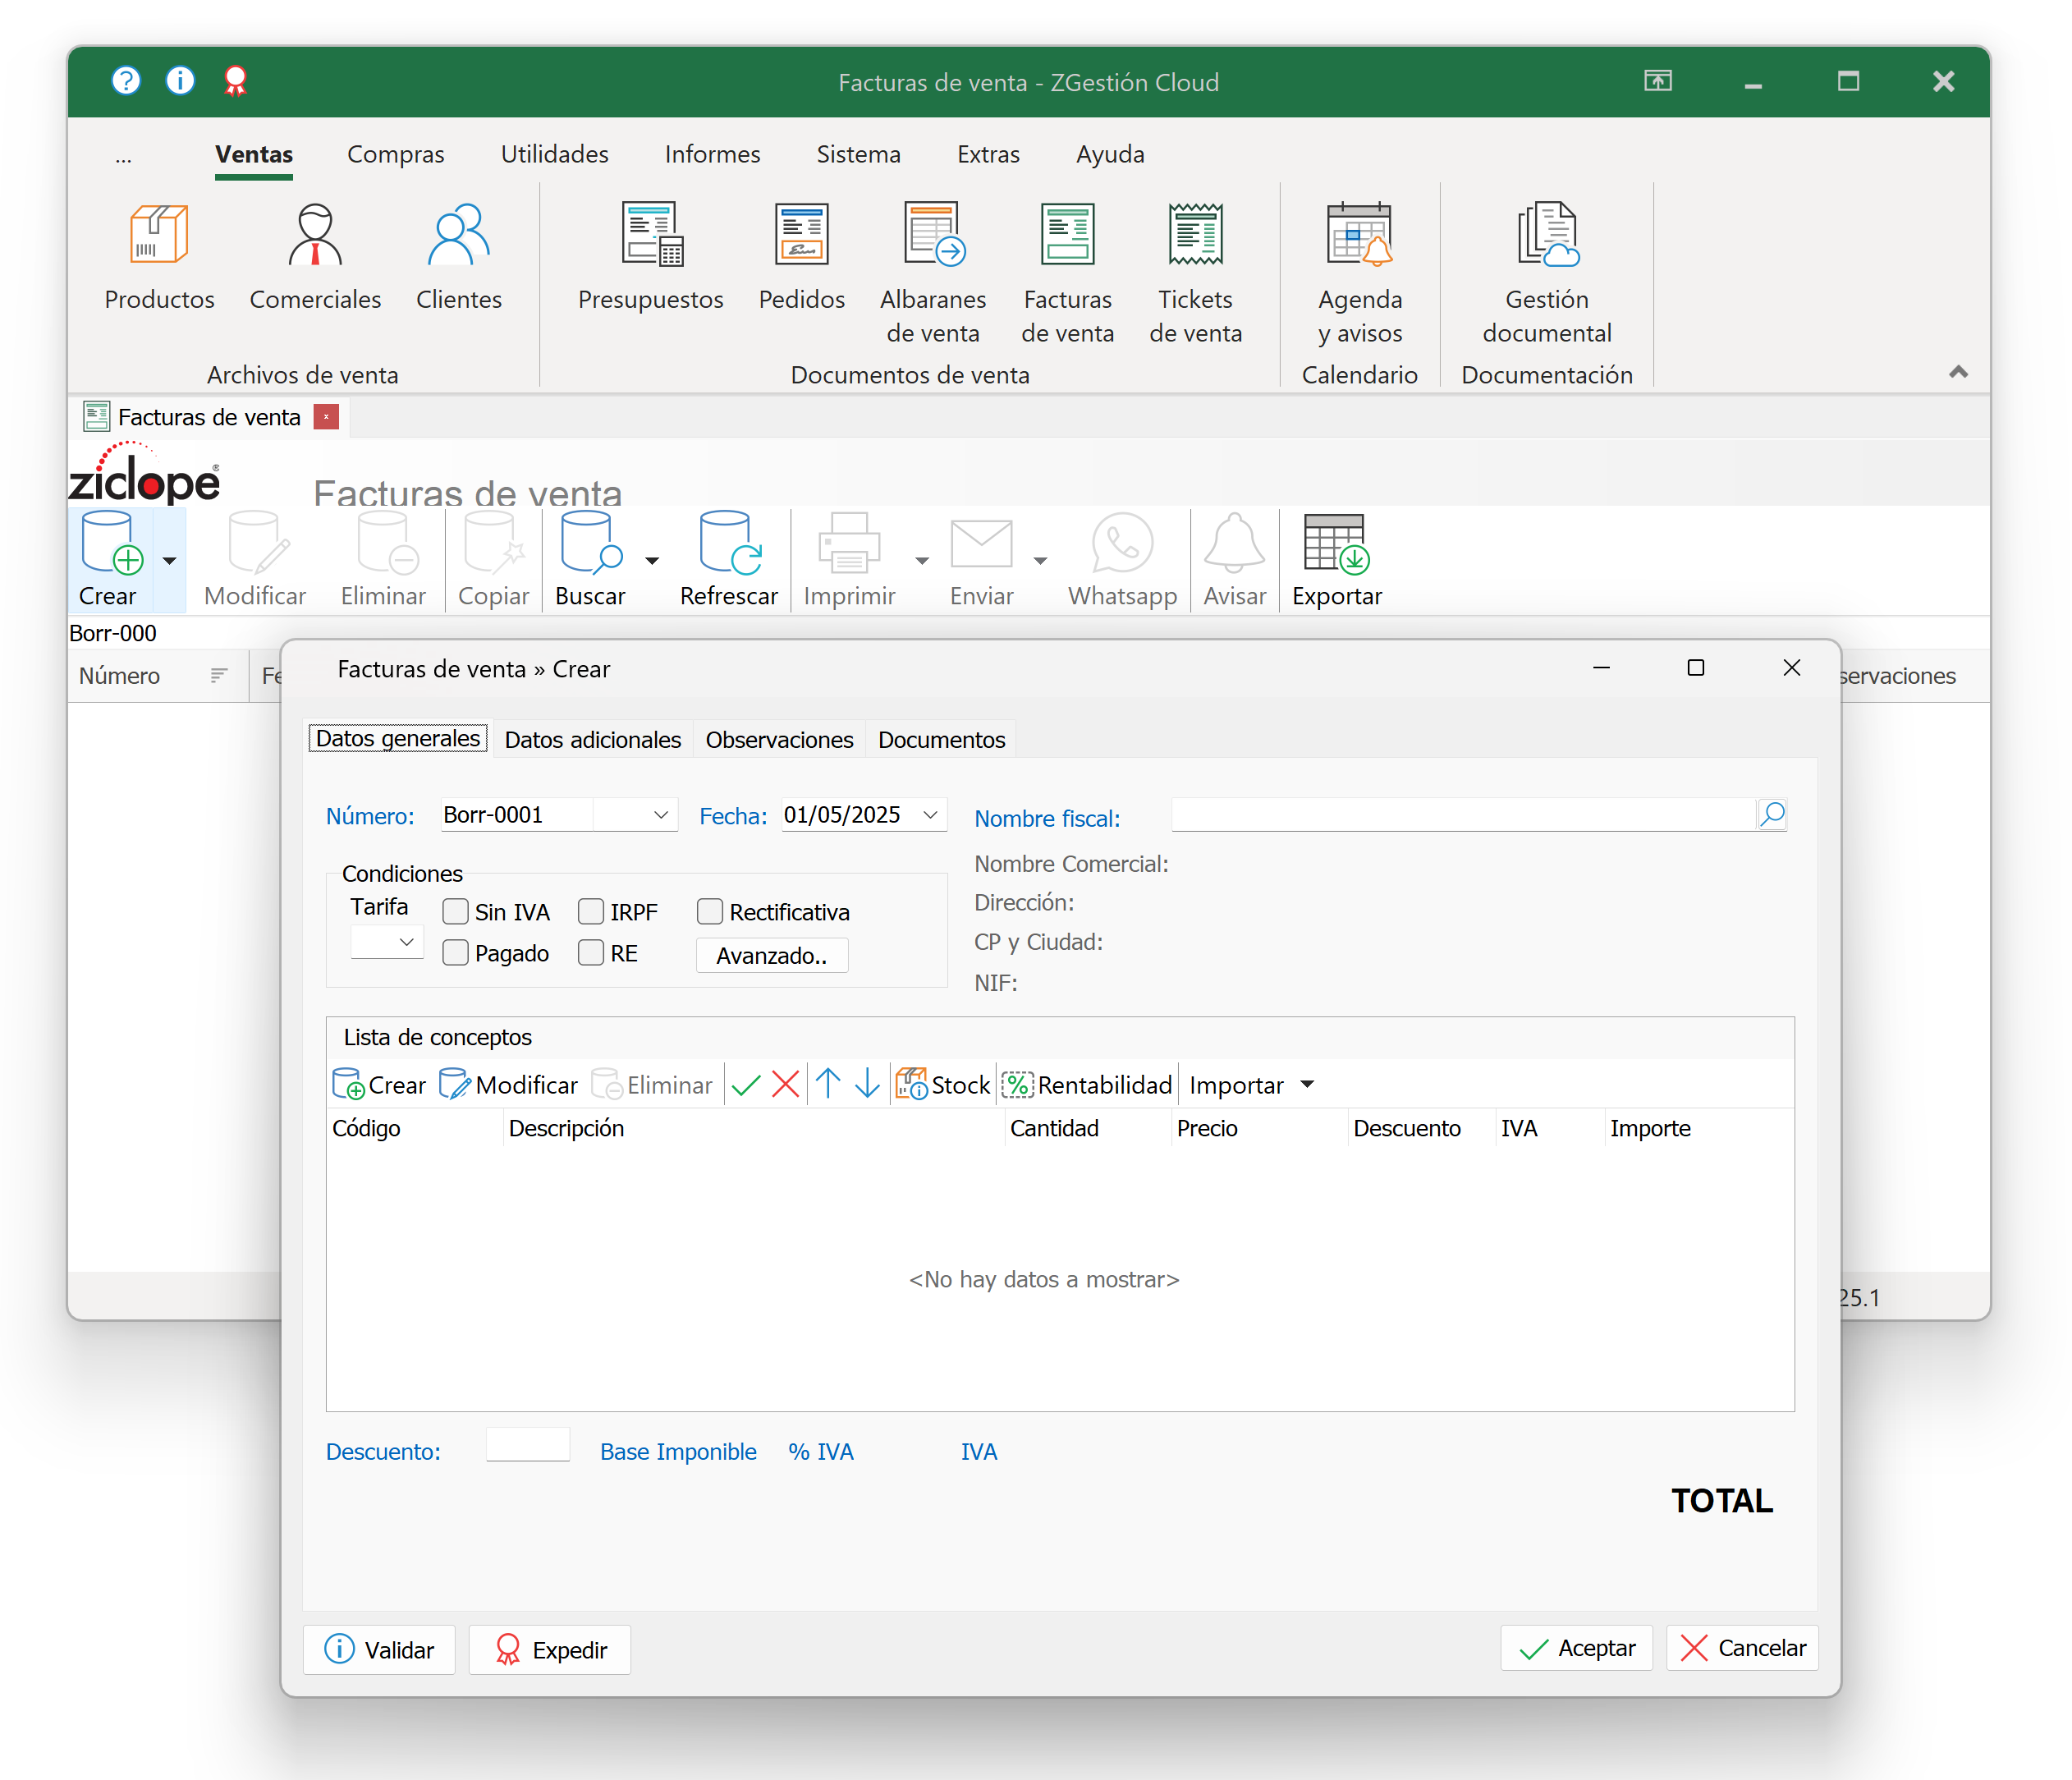This screenshot has height=1780, width=2072.
Task: Expand the Importar dropdown arrow
Action: 1307,1085
